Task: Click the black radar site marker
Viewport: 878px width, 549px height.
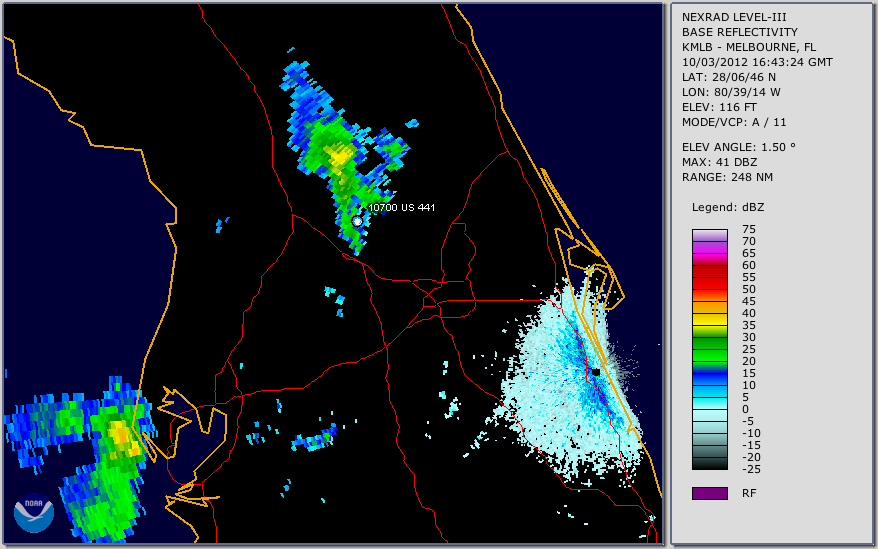Action: tap(596, 372)
